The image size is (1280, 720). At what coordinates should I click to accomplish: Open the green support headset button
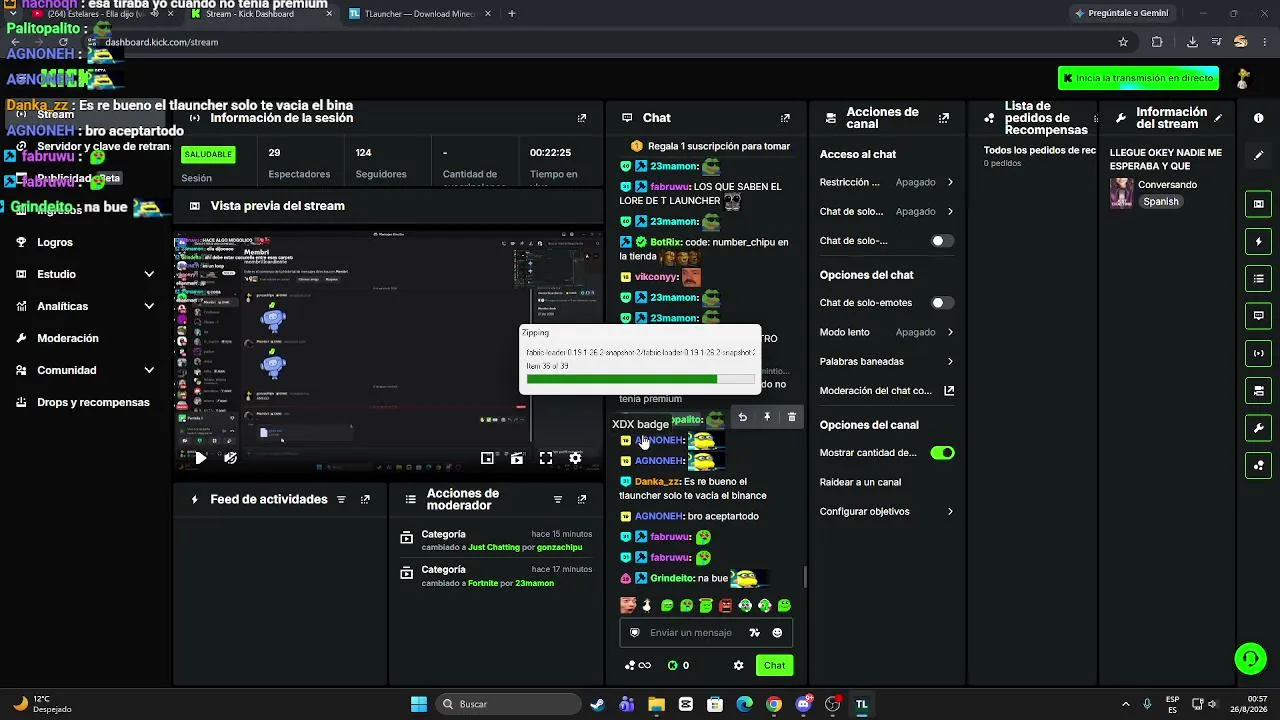[1250, 658]
